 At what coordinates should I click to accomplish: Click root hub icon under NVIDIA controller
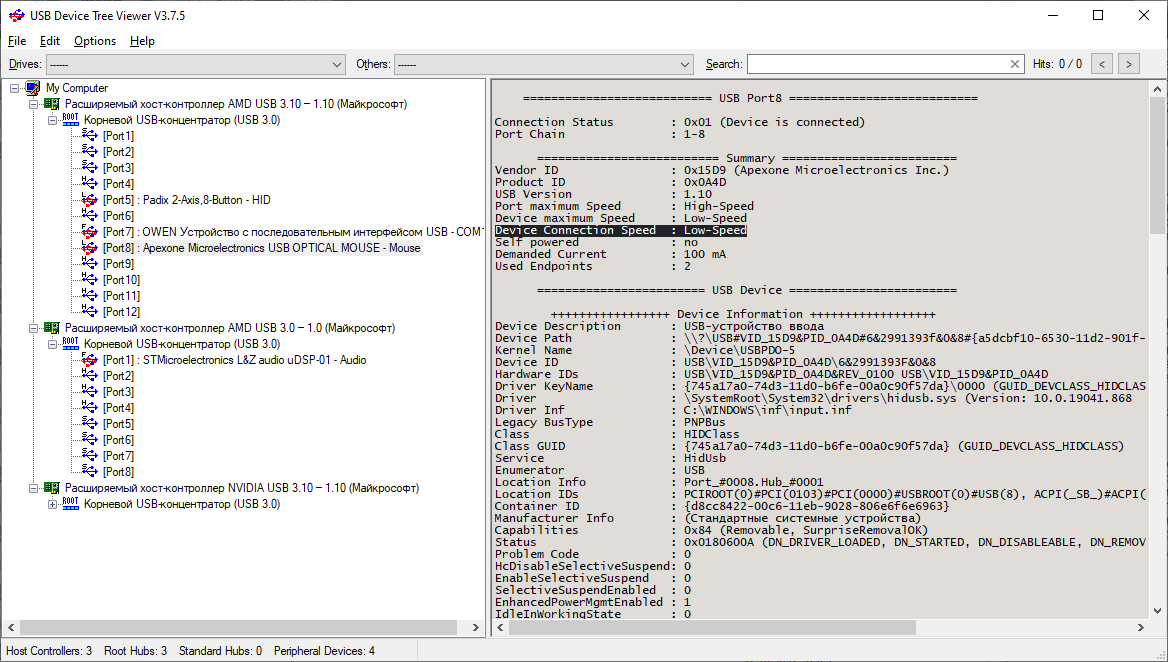pos(71,504)
